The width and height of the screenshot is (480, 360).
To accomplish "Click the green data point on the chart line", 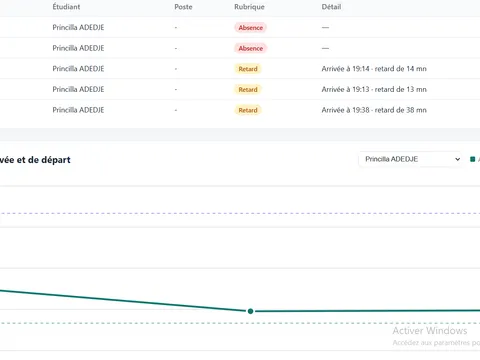I will tap(250, 311).
